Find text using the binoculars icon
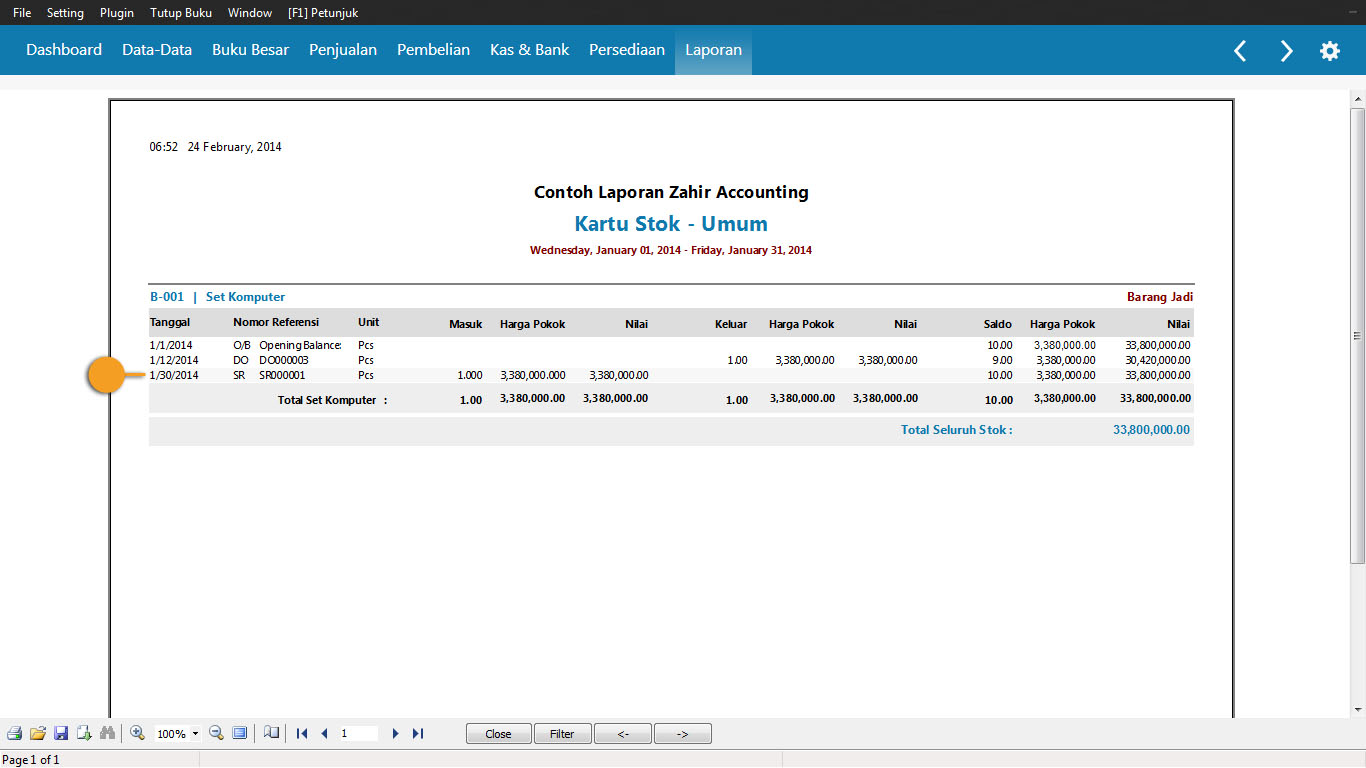The image size is (1366, 768). pos(107,733)
